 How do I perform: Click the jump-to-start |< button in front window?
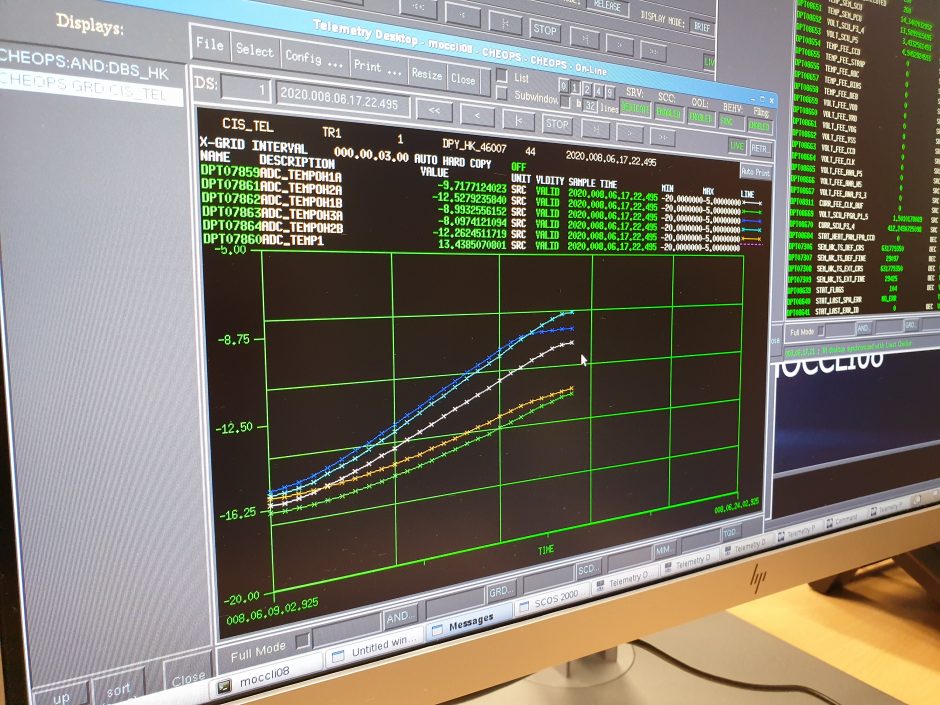(519, 120)
